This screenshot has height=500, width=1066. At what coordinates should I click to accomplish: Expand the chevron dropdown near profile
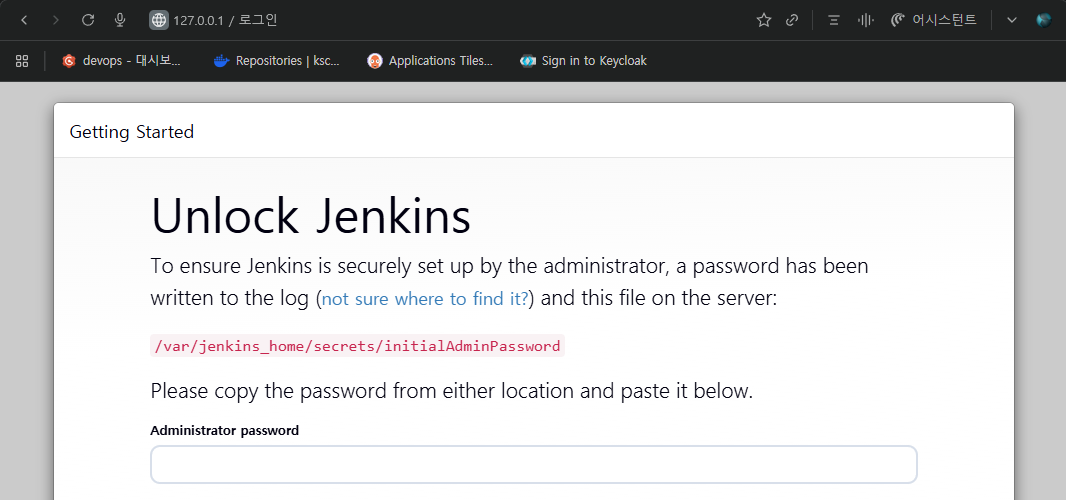[1012, 20]
